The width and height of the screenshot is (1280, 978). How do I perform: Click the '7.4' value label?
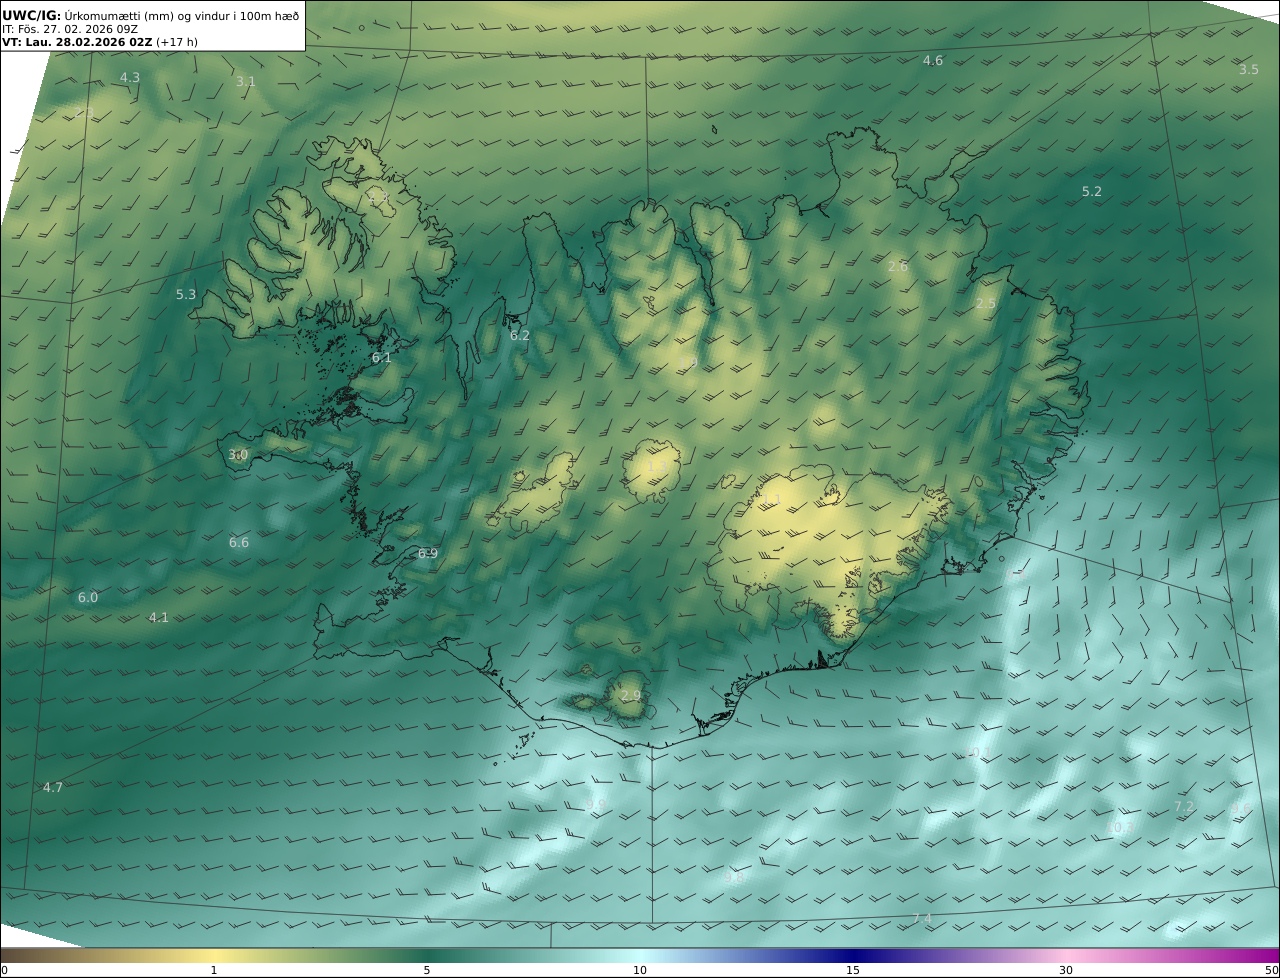922,918
